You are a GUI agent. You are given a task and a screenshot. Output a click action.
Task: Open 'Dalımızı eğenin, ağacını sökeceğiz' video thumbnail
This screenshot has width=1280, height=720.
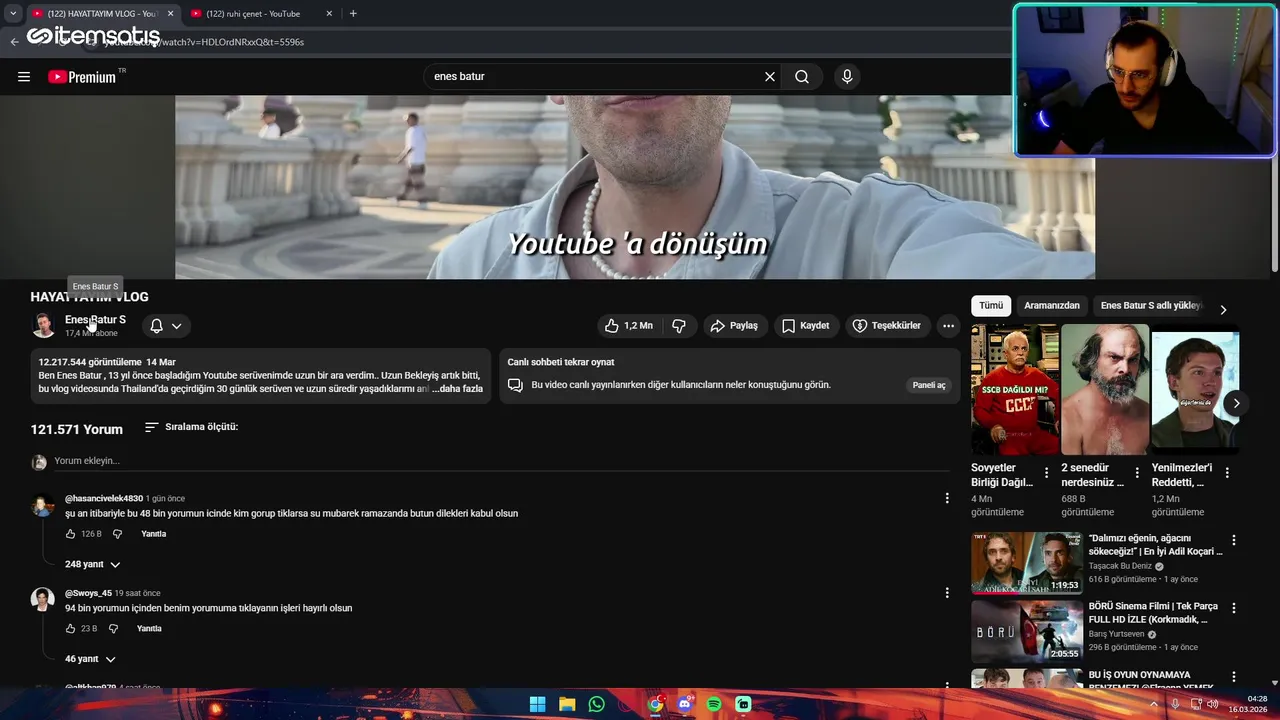pyautogui.click(x=1027, y=563)
